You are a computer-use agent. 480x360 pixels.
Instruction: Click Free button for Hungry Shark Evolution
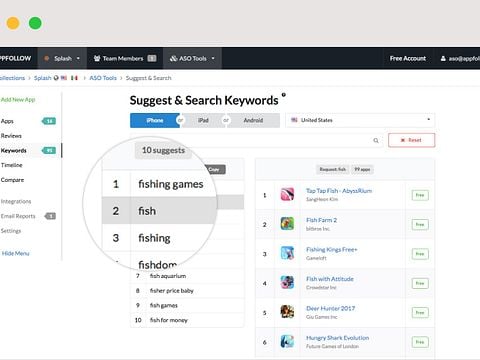pos(420,342)
